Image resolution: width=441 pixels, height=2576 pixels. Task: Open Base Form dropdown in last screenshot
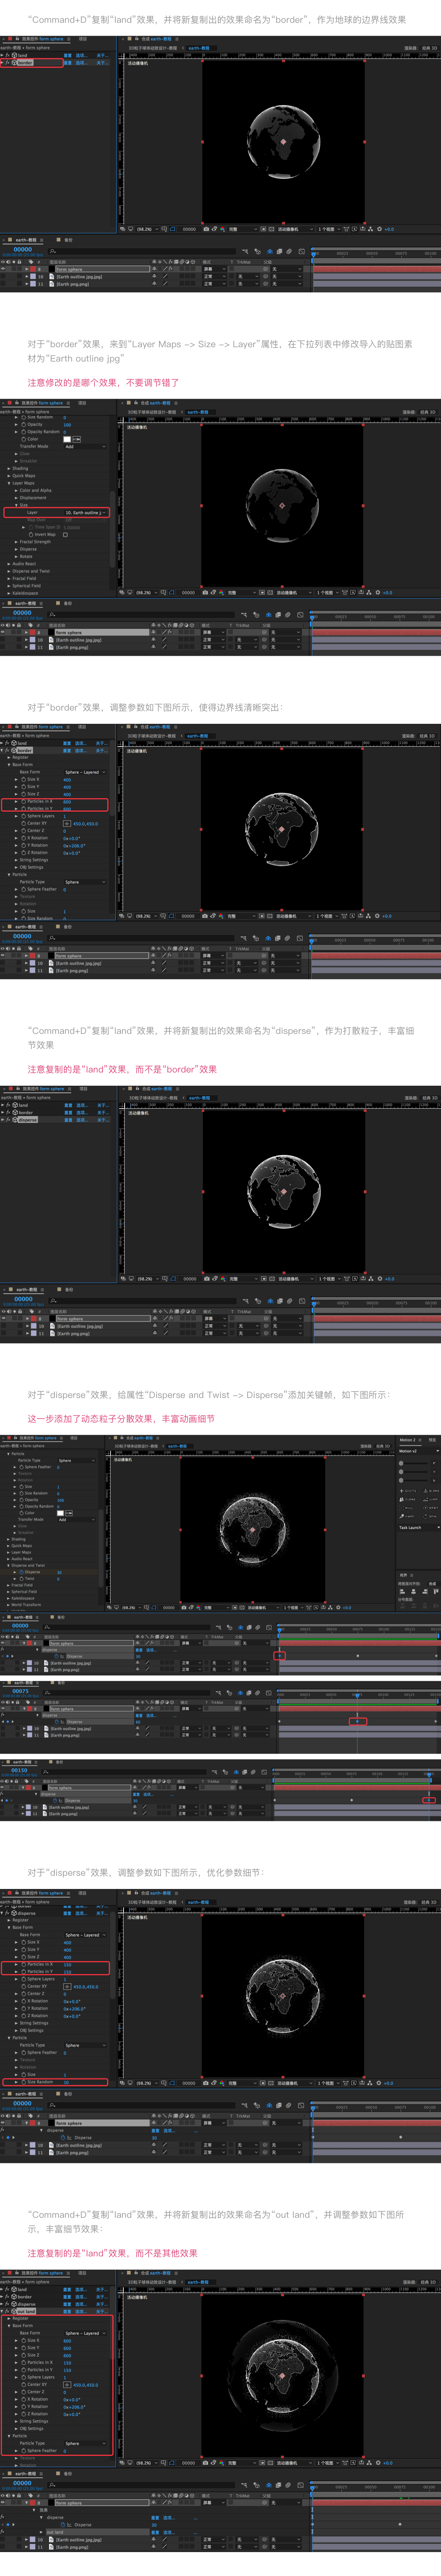[x=84, y=2333]
